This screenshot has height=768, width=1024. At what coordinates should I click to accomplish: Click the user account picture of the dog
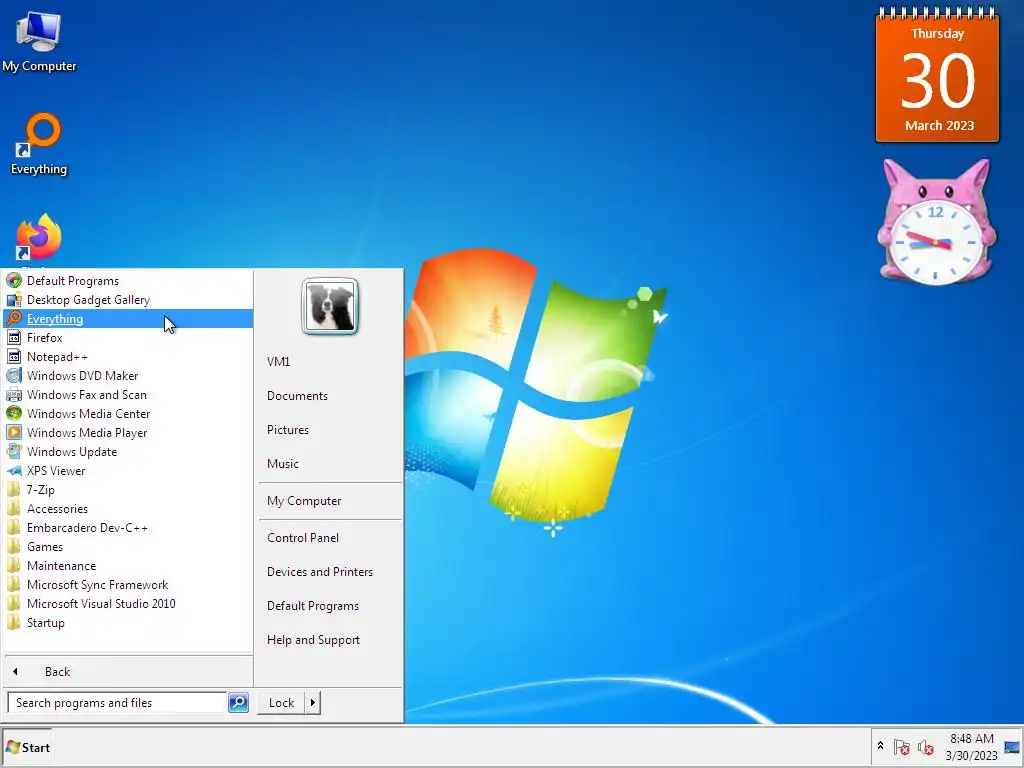coord(330,306)
